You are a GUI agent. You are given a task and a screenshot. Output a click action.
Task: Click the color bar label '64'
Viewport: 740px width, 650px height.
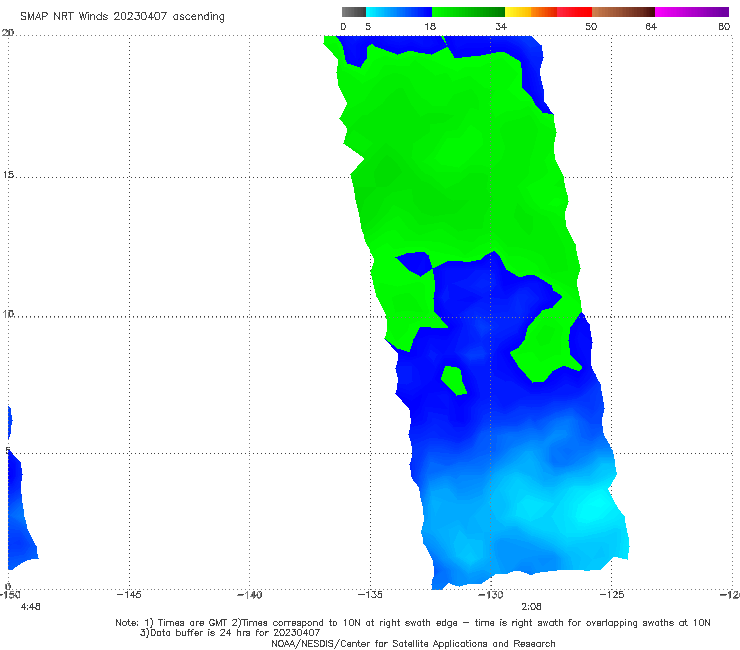651,27
